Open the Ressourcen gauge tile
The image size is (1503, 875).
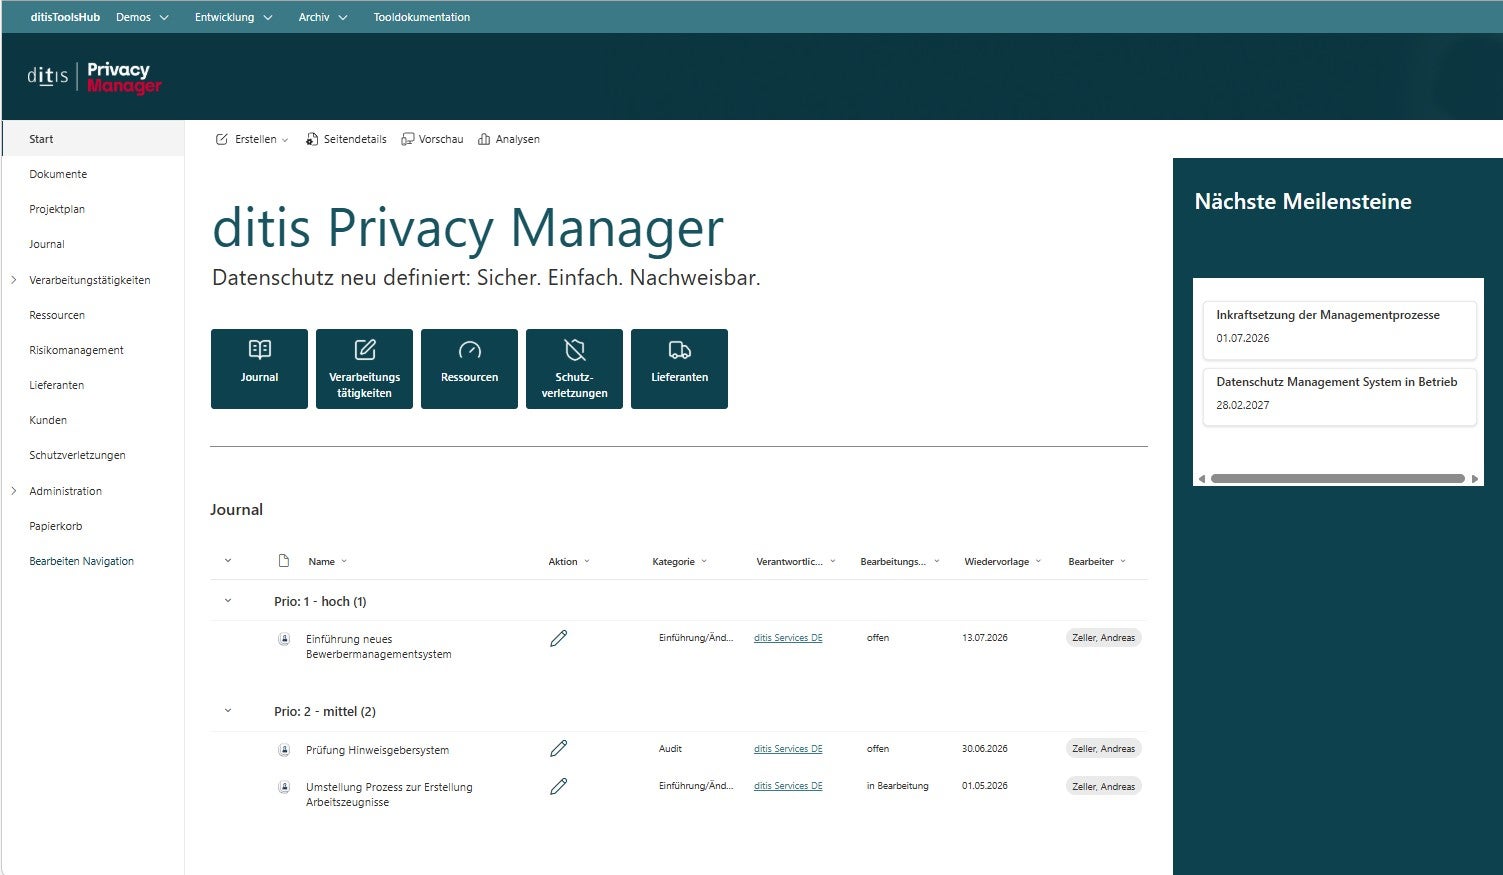click(x=469, y=369)
